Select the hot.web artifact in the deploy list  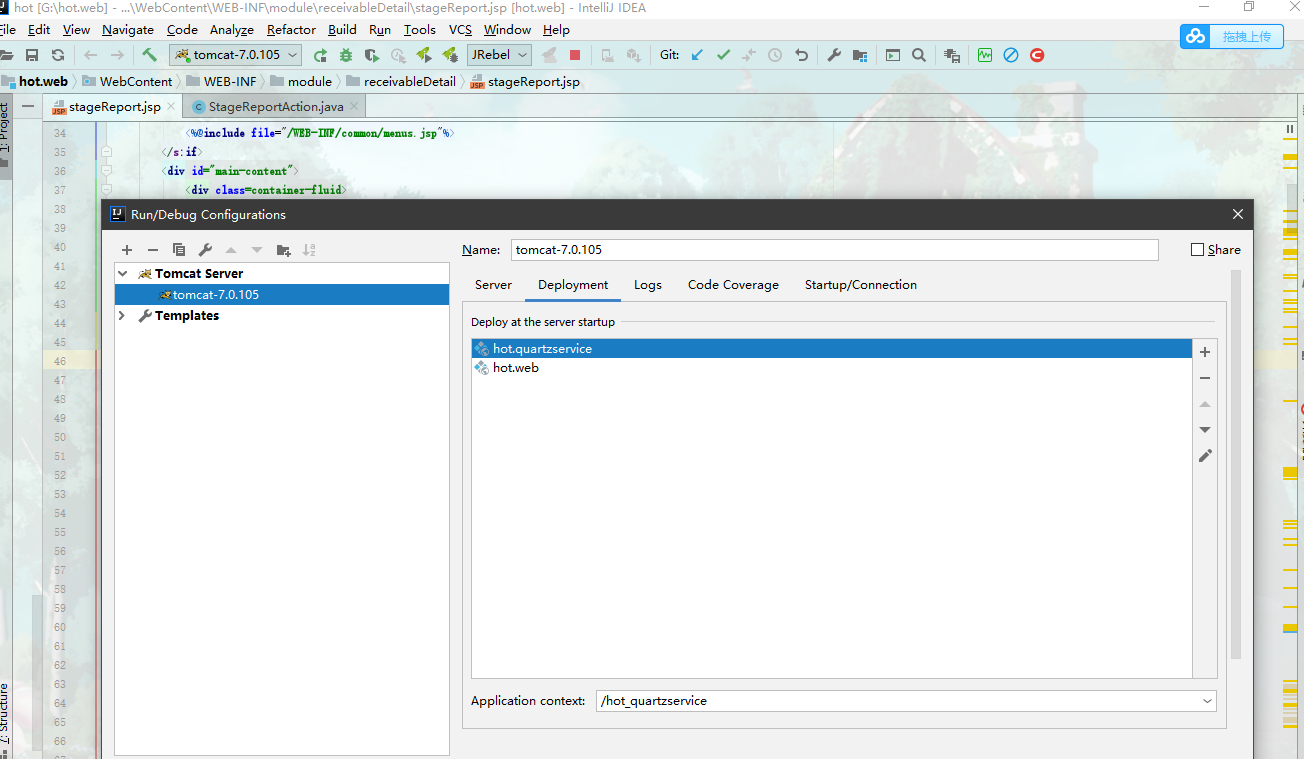click(832, 368)
